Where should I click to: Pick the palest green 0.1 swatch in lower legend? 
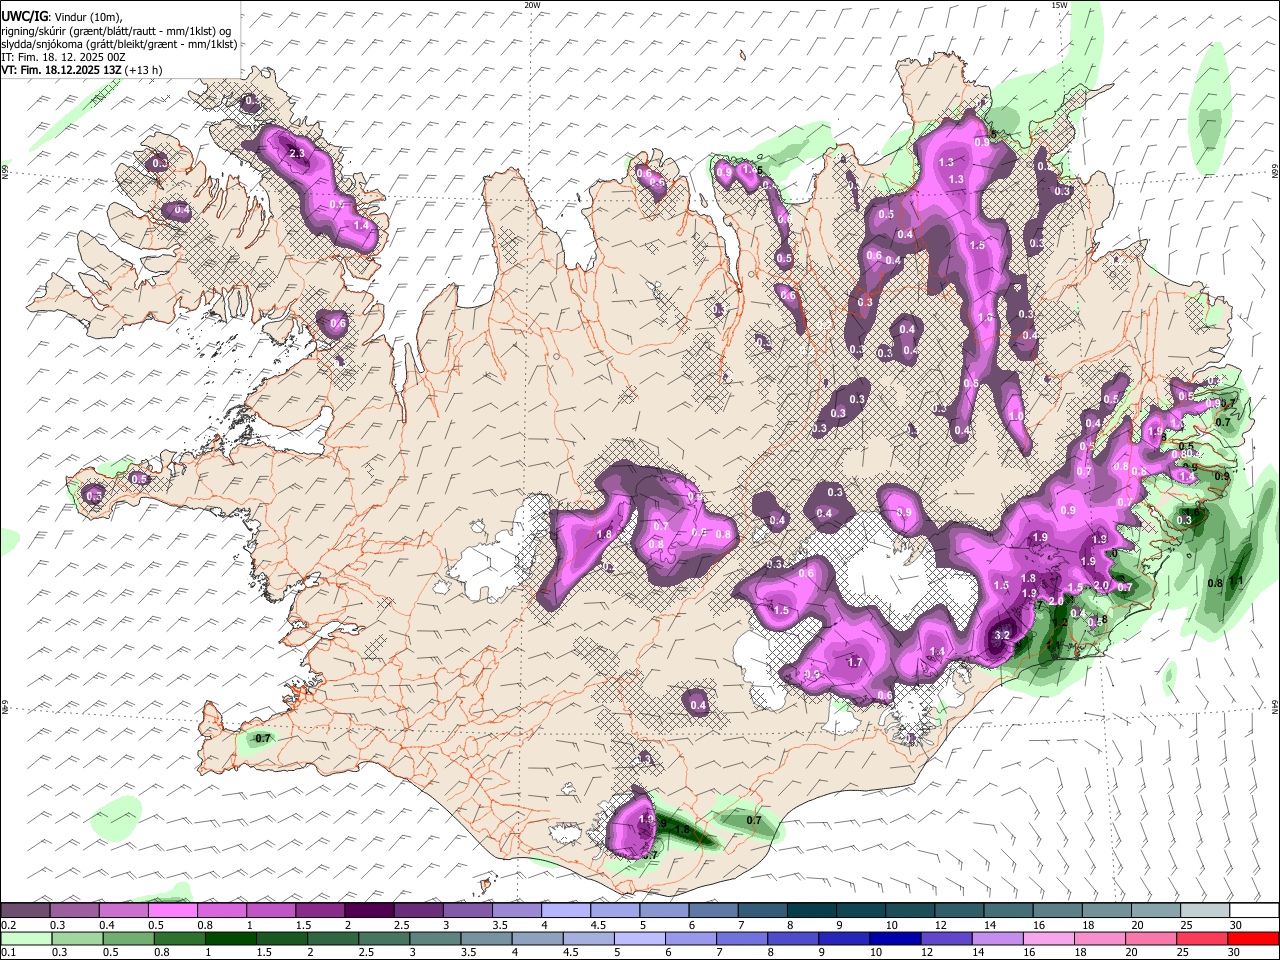point(25,938)
